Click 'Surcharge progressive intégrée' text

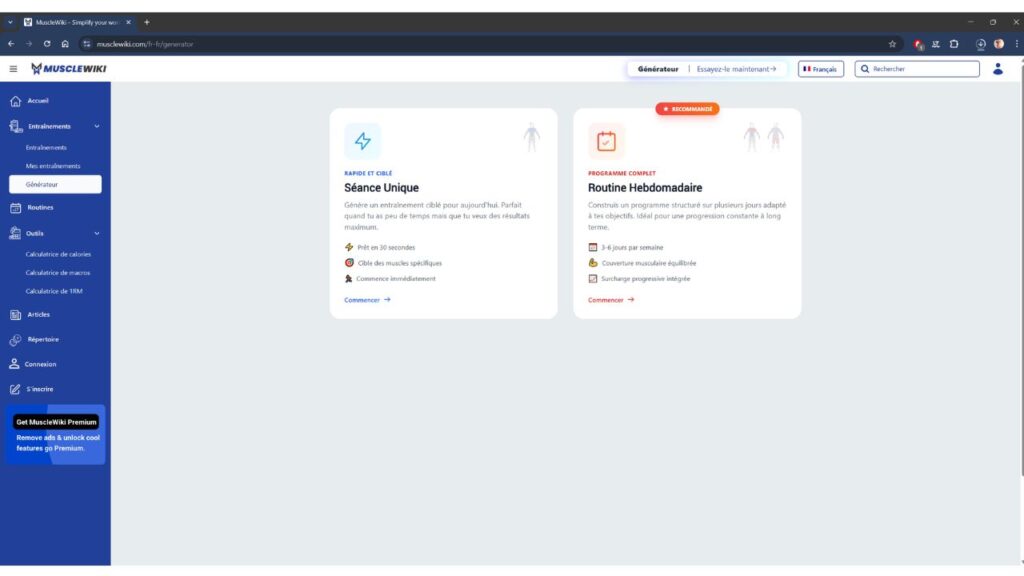[x=645, y=279]
